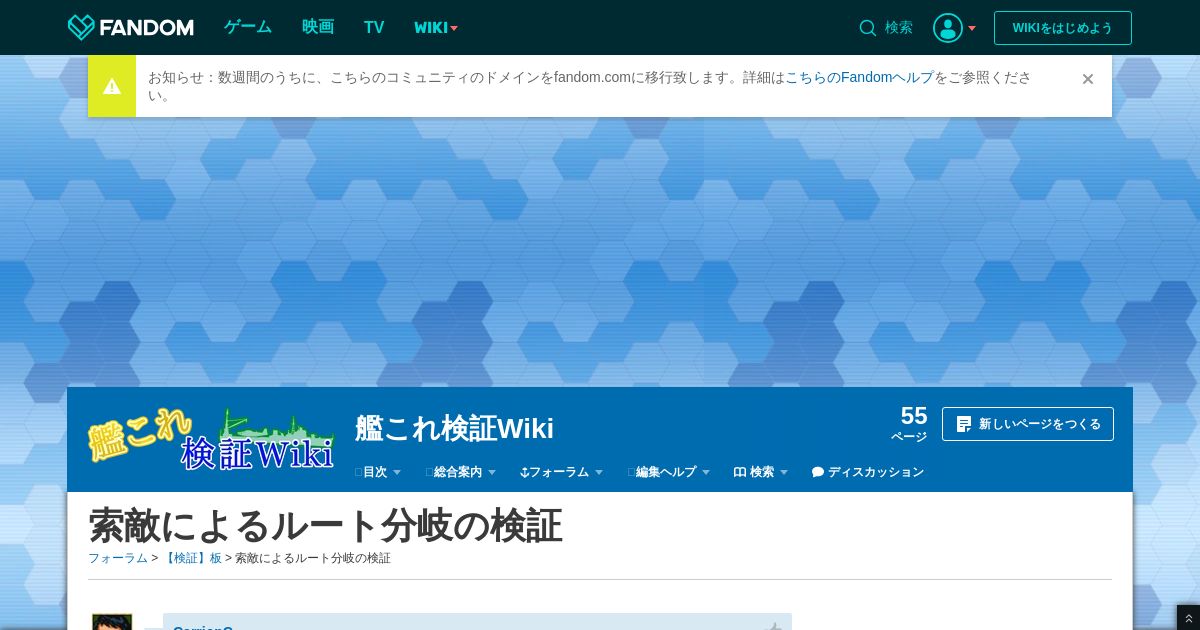
Task: Expand the フォーラム navigation menu
Action: [x=562, y=472]
